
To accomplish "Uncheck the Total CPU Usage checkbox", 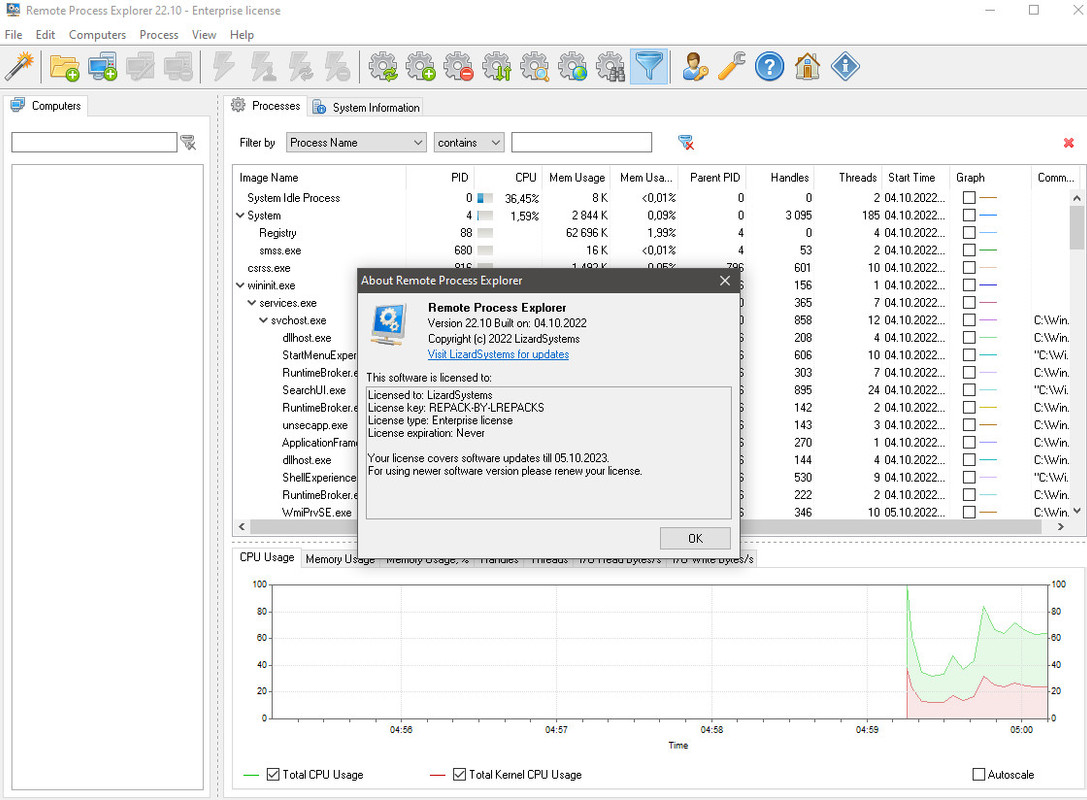I will (x=273, y=774).
